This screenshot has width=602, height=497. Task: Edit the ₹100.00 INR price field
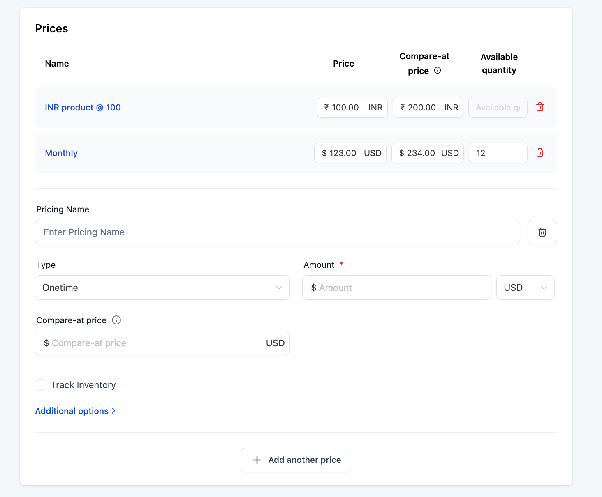point(352,107)
